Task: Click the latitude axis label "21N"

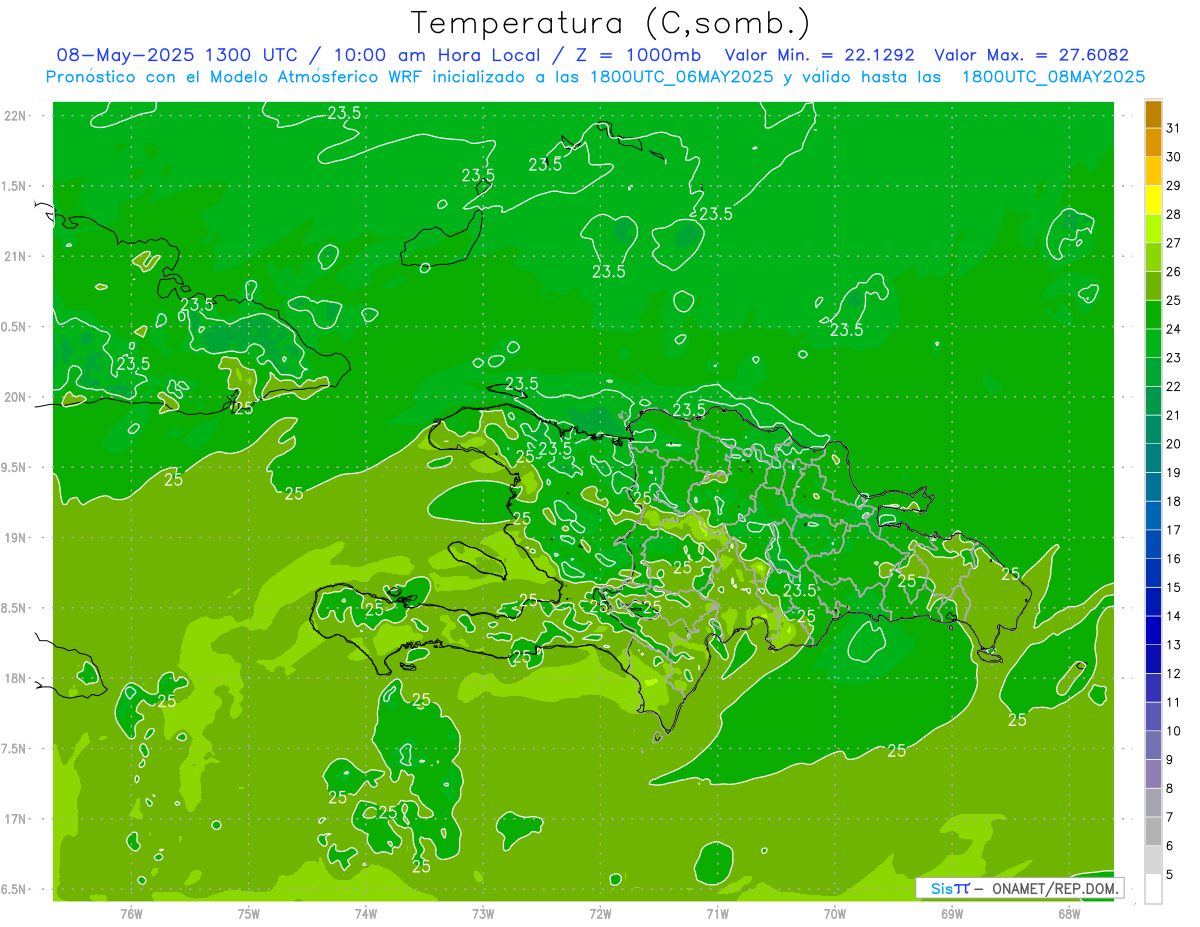Action: (15, 256)
